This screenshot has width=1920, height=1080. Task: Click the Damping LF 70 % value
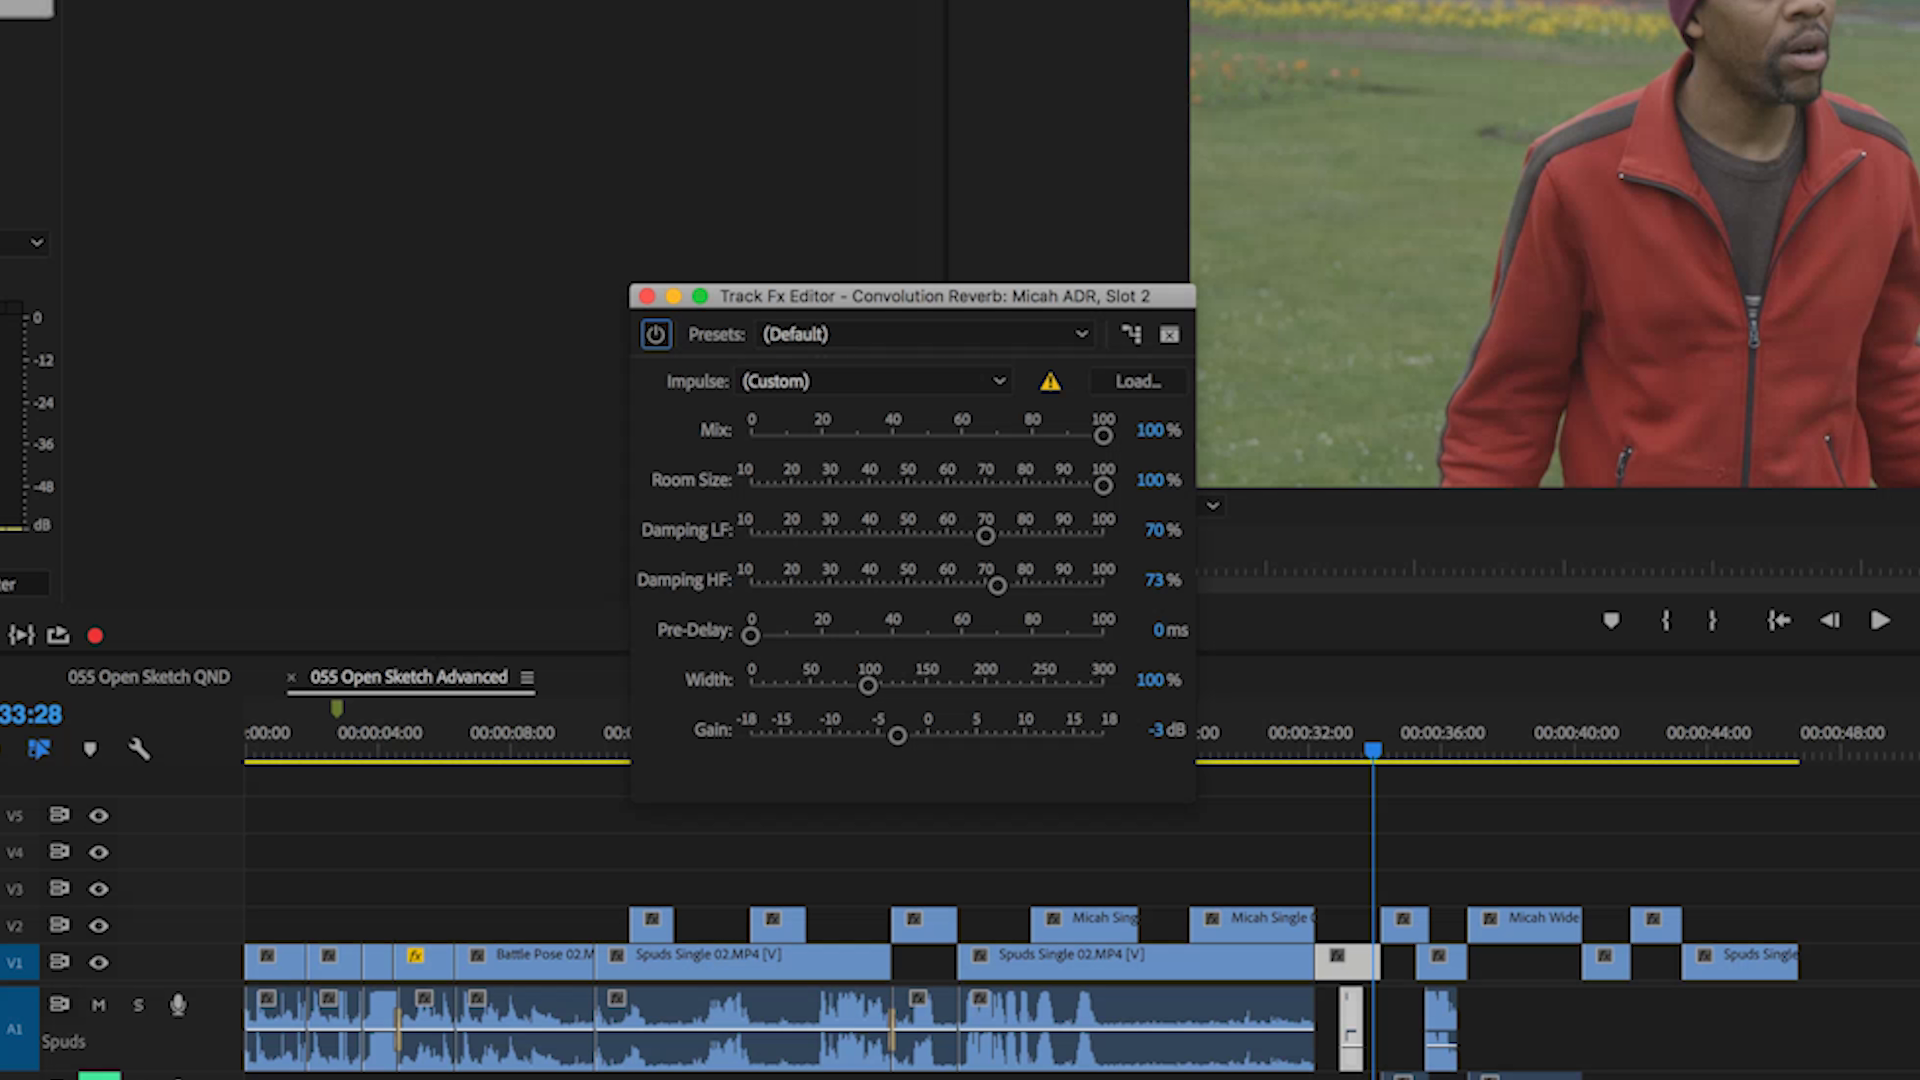[x=1163, y=530]
